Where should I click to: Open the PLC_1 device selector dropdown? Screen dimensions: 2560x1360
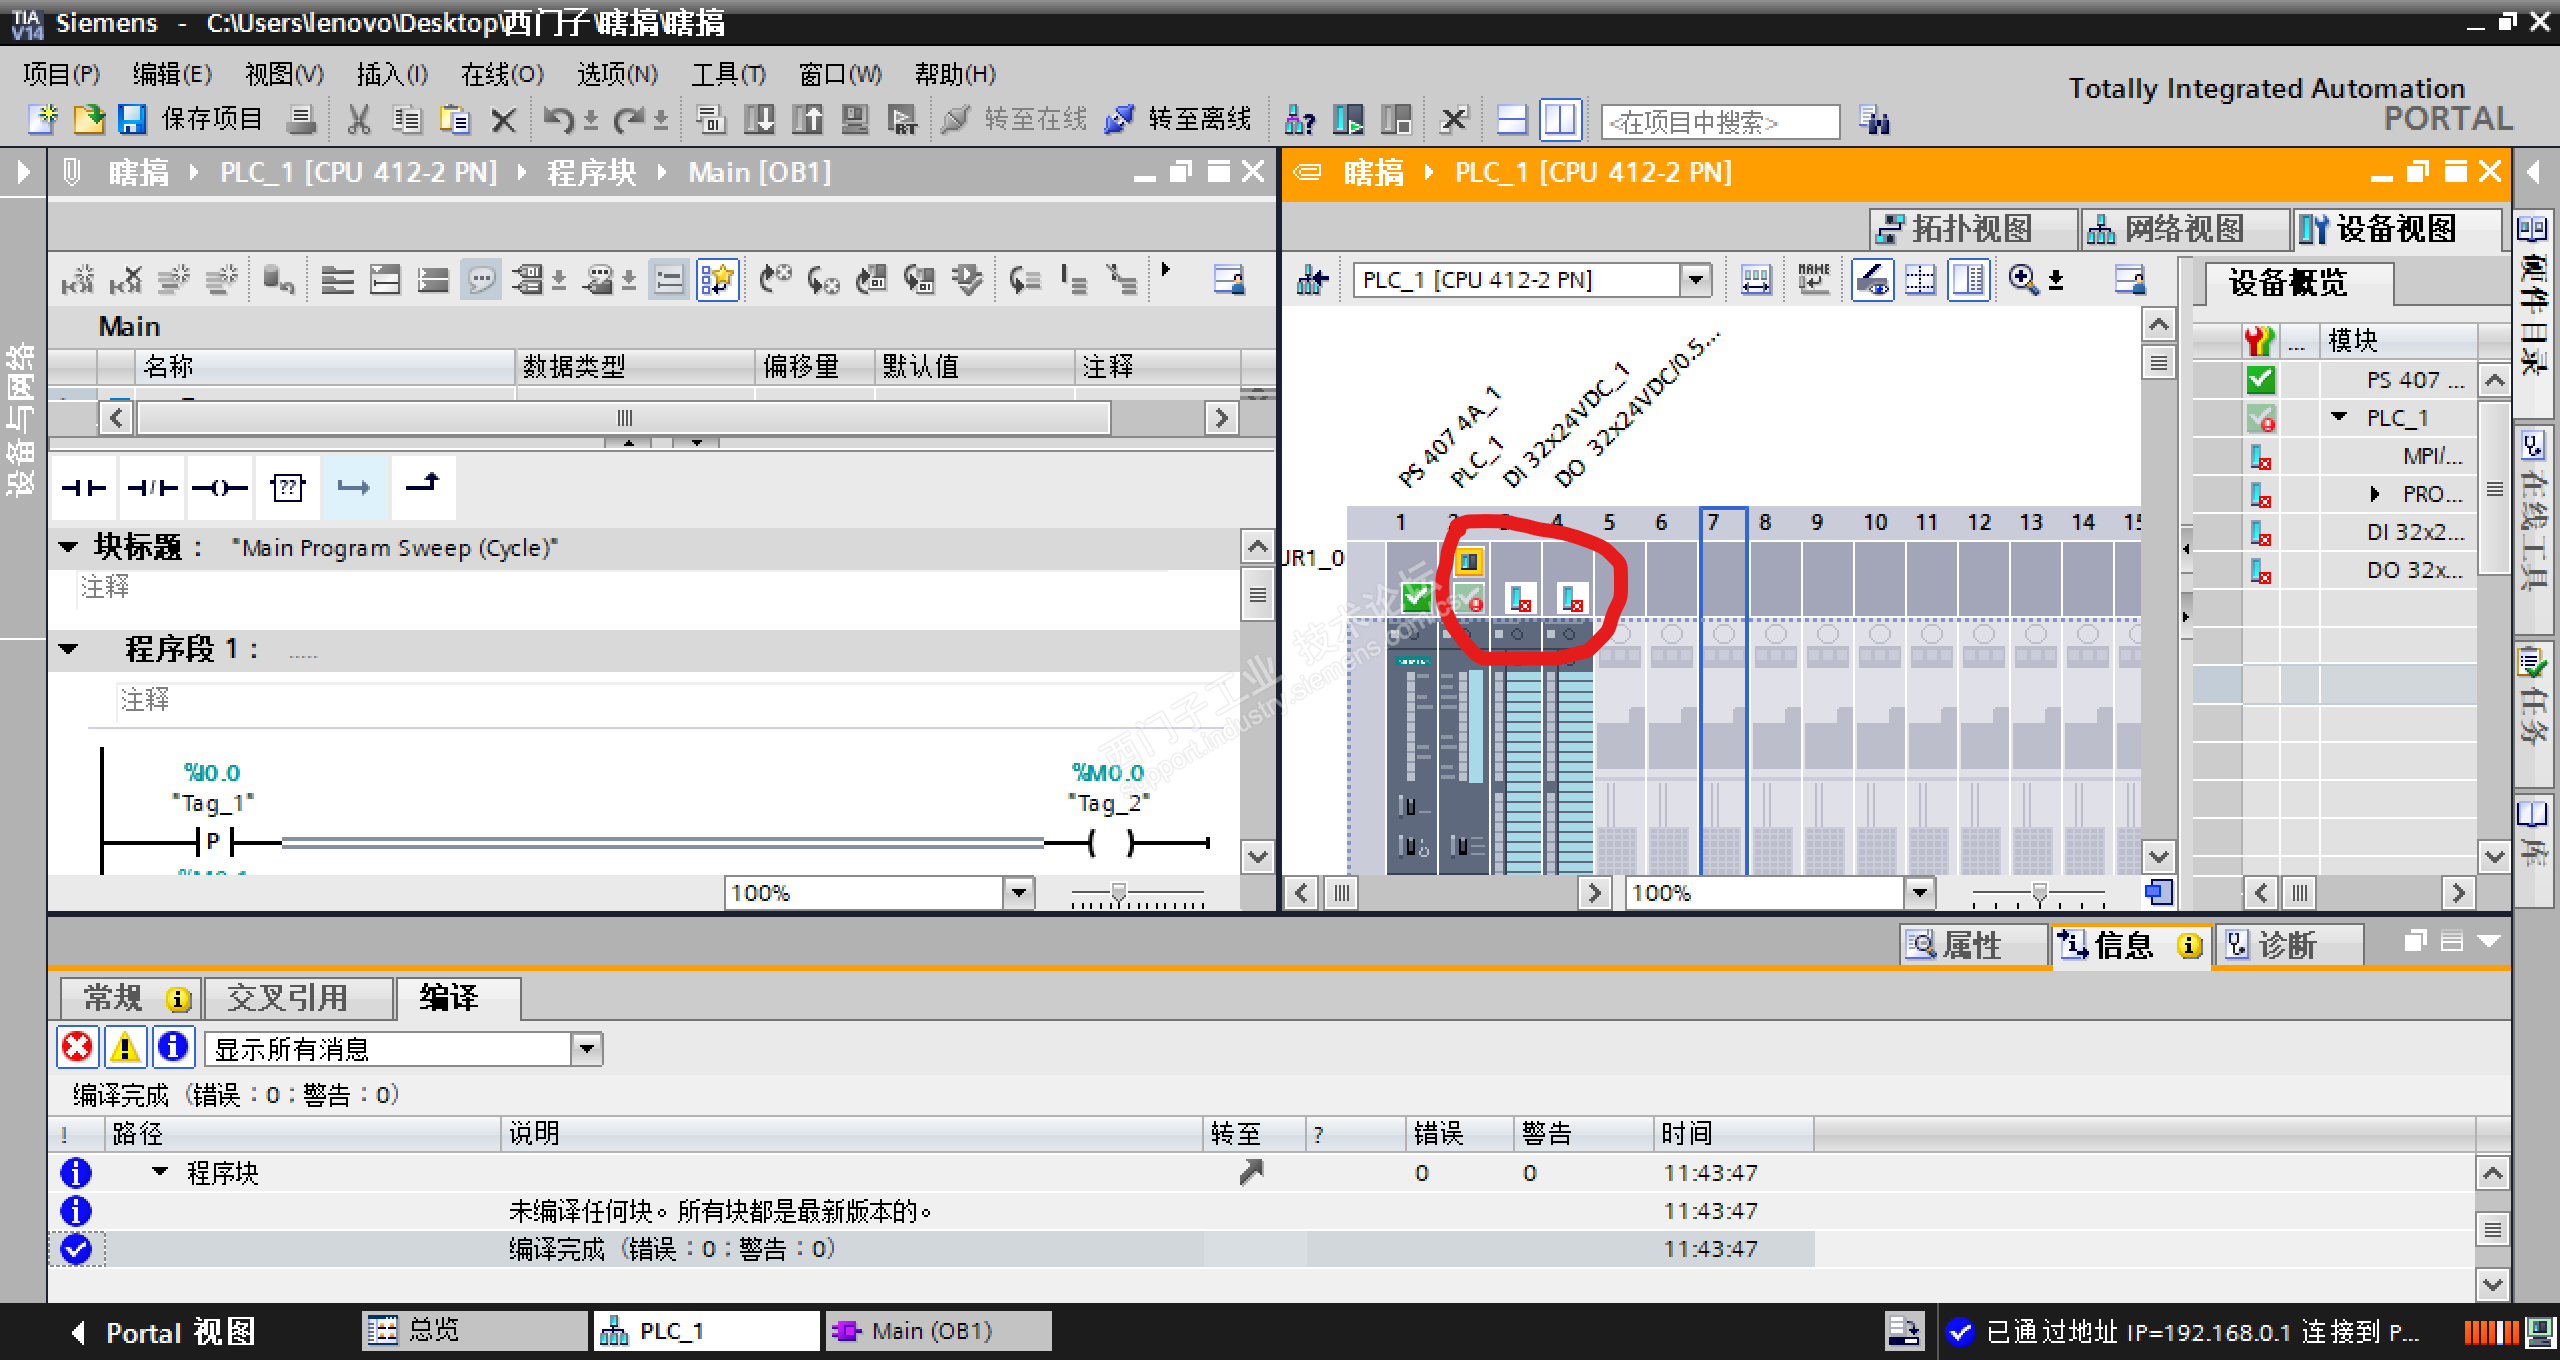pos(1695,280)
